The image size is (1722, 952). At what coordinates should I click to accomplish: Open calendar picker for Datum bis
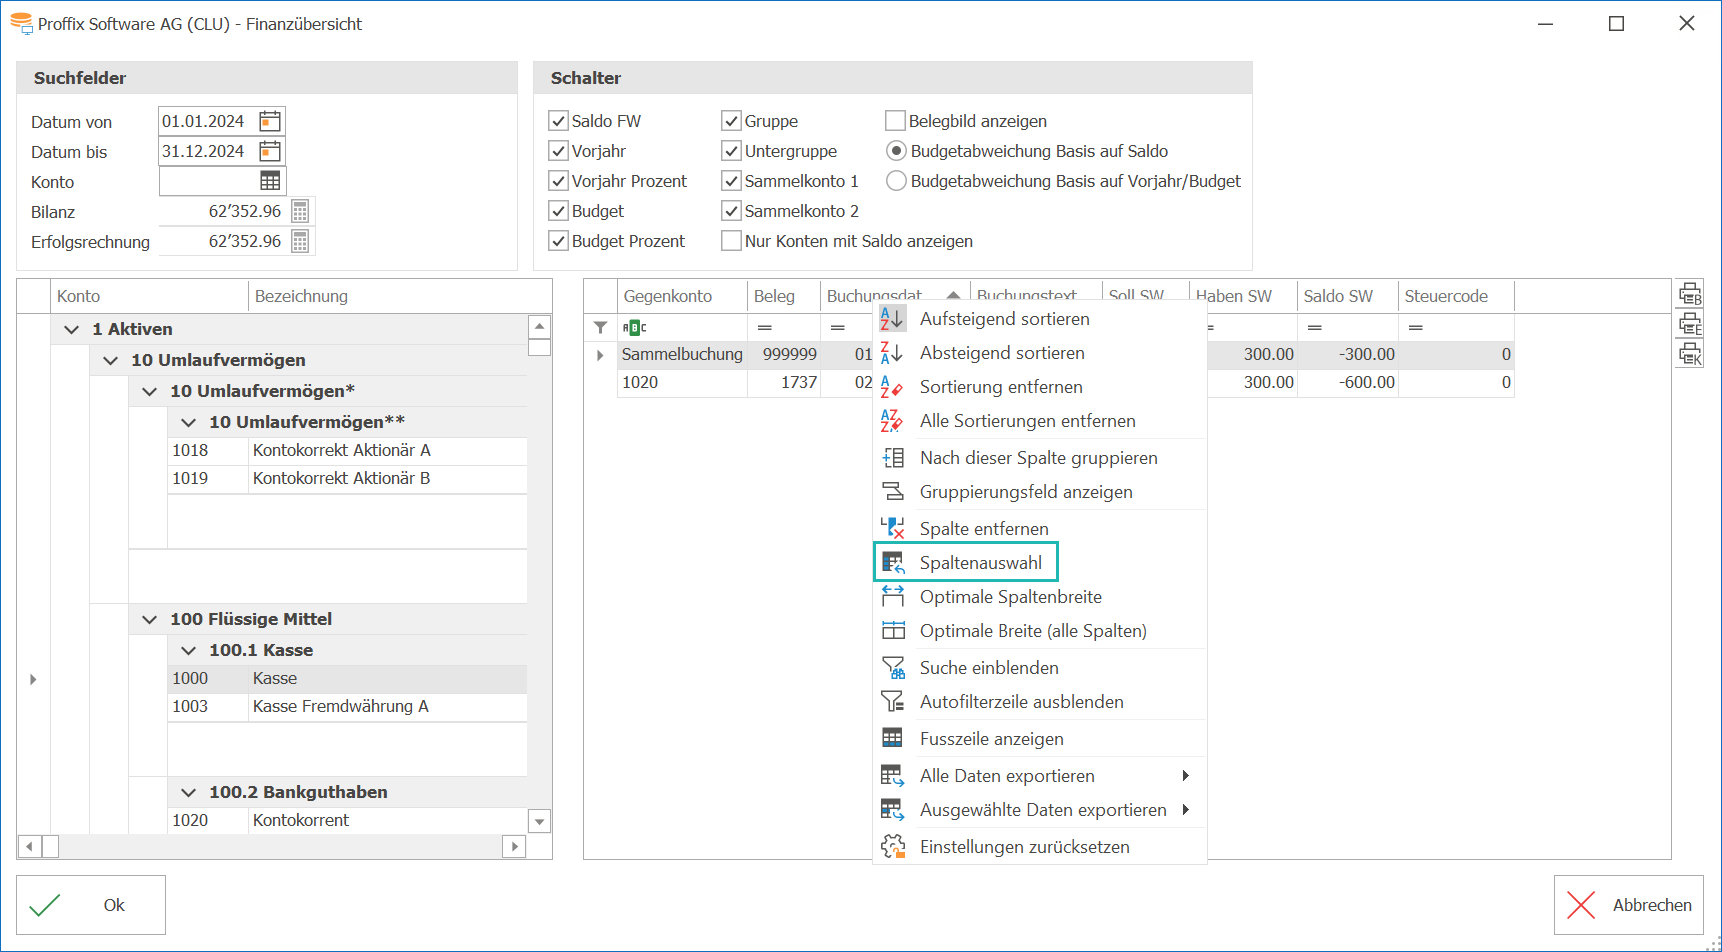coord(270,151)
